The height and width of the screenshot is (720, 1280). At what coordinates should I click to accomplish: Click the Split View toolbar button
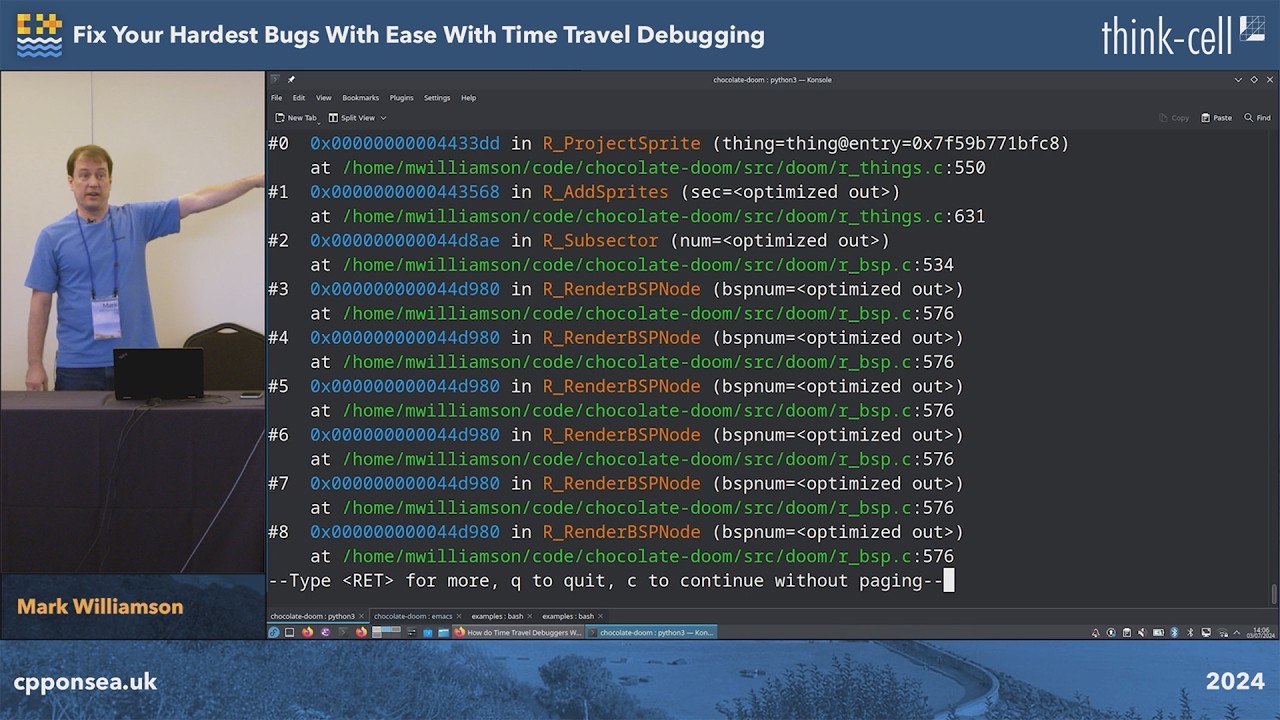(x=352, y=118)
